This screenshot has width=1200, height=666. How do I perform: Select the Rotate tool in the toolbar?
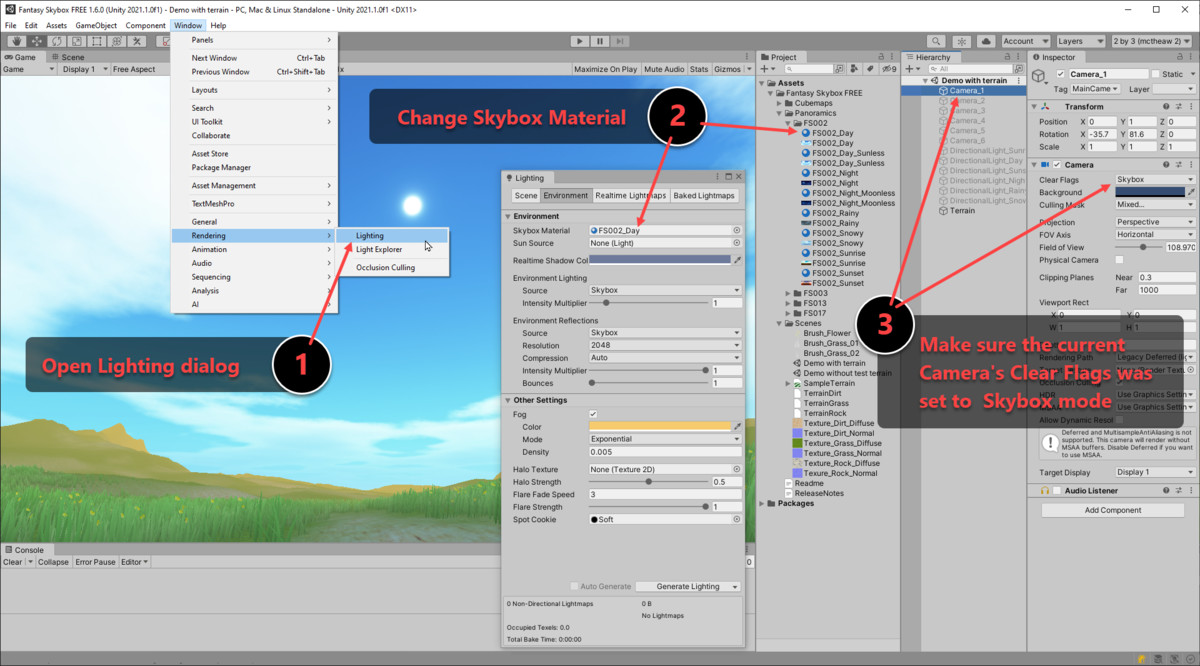[56, 41]
